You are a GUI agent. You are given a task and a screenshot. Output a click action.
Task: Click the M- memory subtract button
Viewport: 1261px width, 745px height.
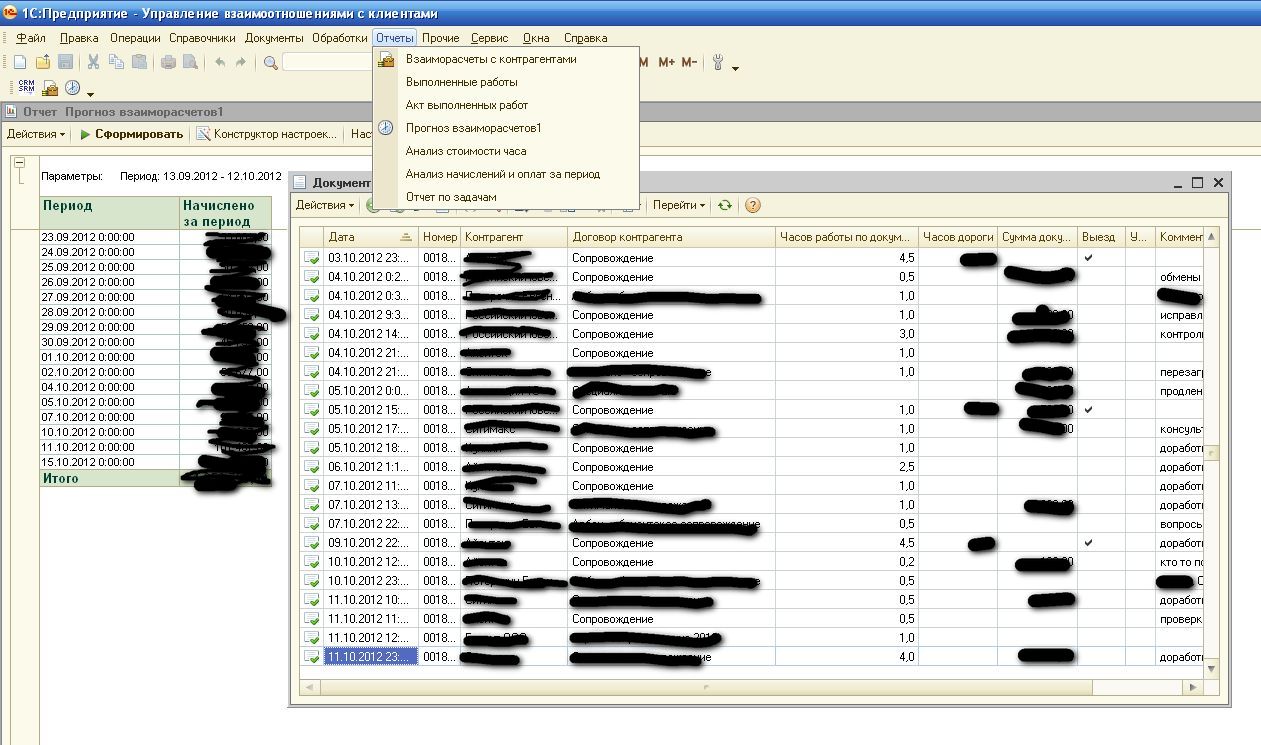689,62
